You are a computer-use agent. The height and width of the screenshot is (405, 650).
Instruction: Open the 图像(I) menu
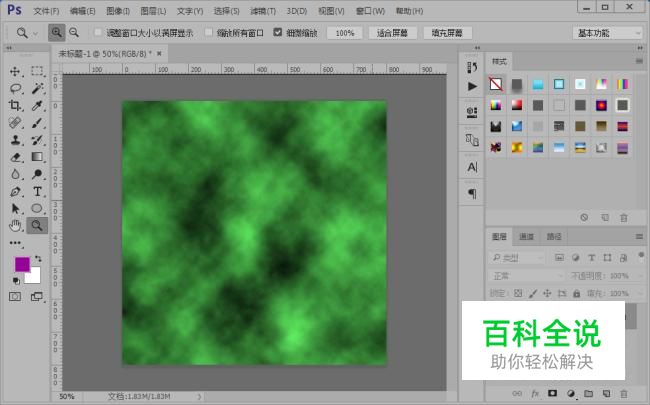[x=118, y=11]
